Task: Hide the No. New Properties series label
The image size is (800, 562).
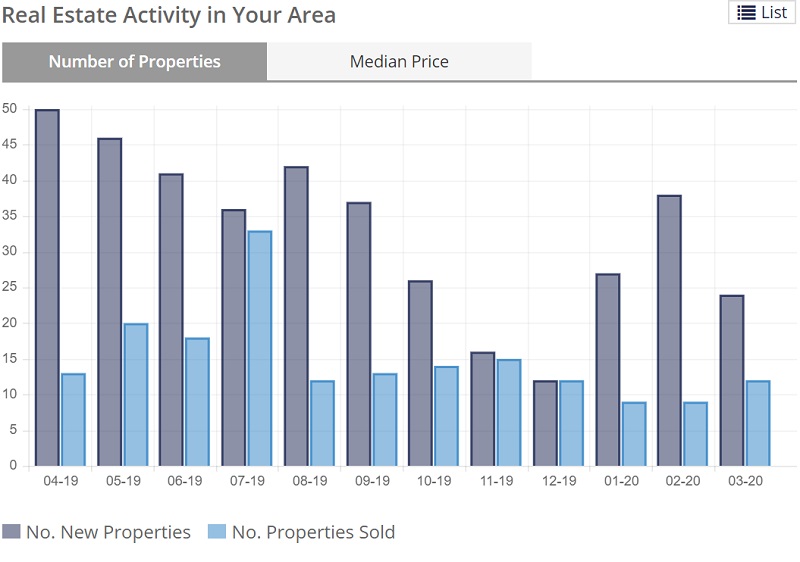Action: (x=108, y=532)
